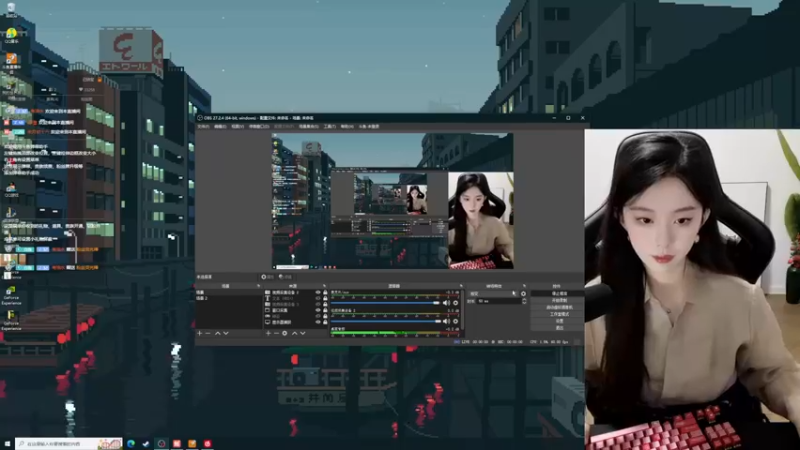
Task: Click the 退出 exit button in controls
Action: pyautogui.click(x=557, y=328)
